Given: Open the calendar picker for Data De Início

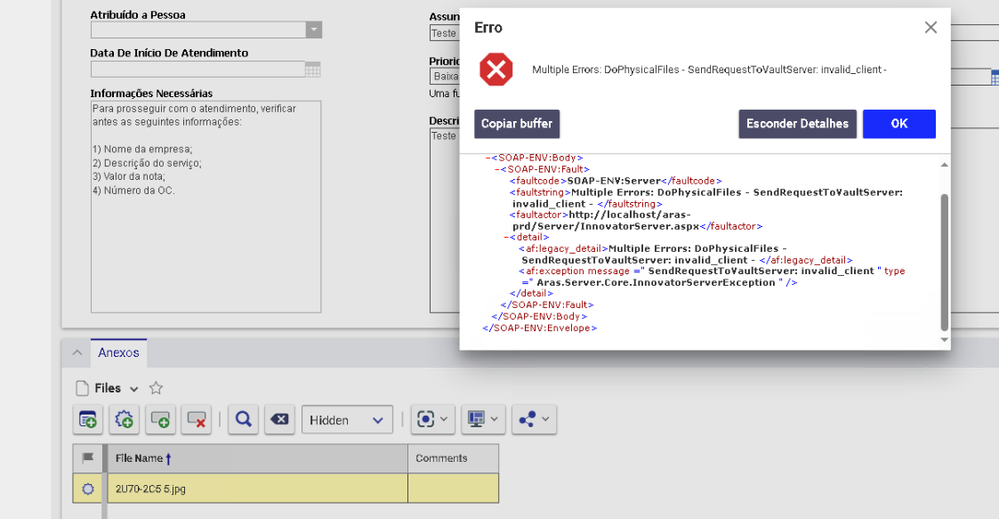Looking at the screenshot, I should [313, 70].
